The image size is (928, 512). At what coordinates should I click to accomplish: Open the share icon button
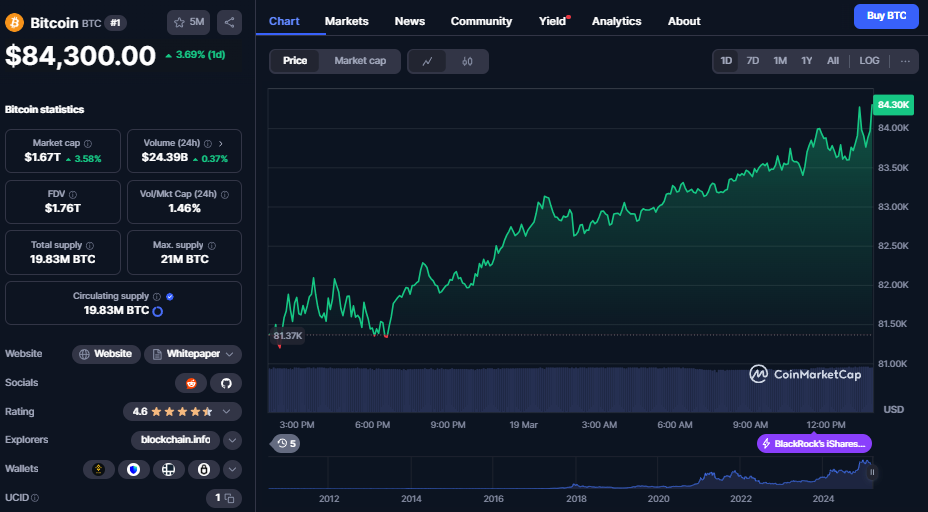(229, 22)
